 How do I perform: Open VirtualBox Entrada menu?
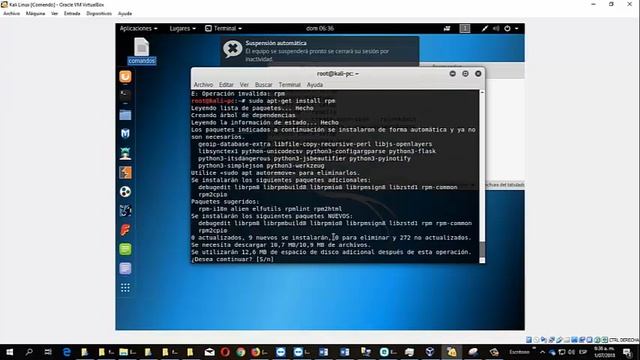72,13
